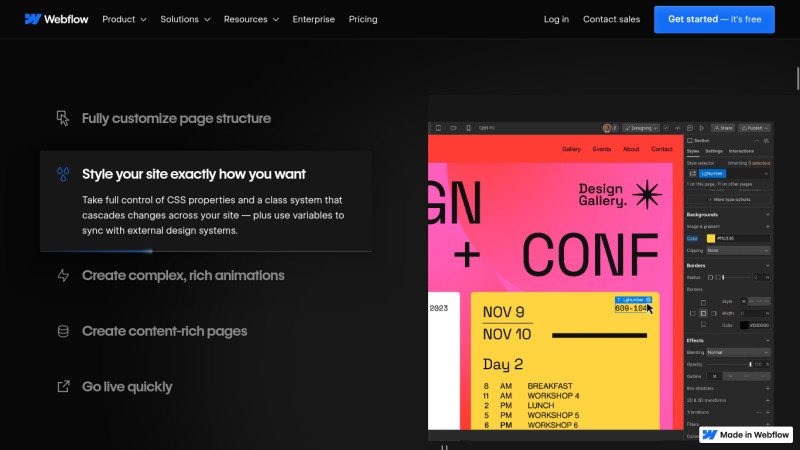Click the database icon for content-rich pages
800x450 pixels.
pos(63,331)
